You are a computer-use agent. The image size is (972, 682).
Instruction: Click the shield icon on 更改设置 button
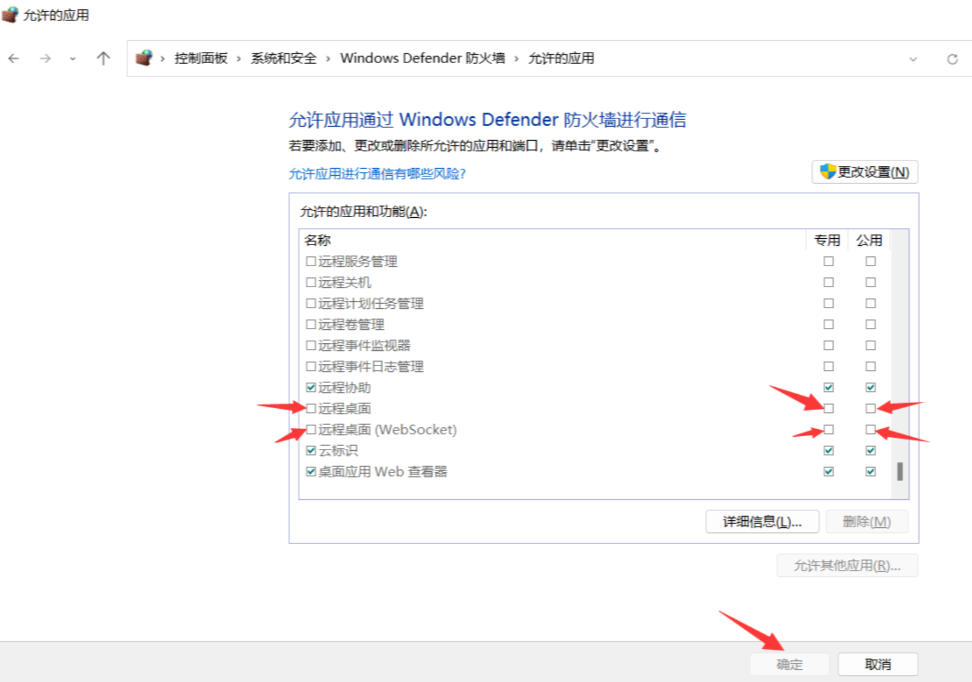coord(827,172)
